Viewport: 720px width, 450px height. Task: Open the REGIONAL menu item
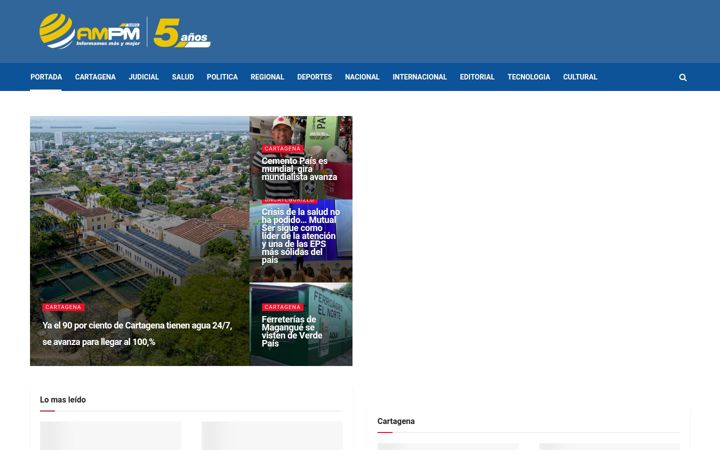click(x=267, y=77)
